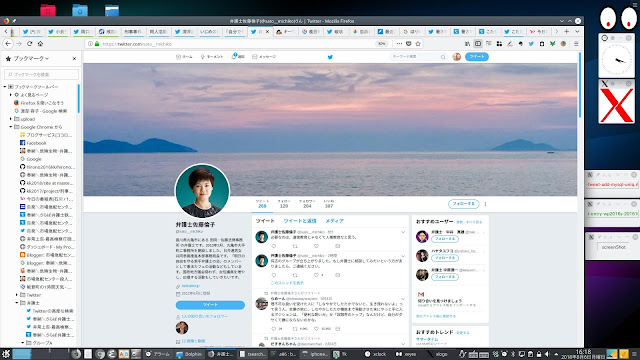The height and width of the screenshot is (360, 640).
Task: Bookmark this page with the star icon
Action: pyautogui.click(x=418, y=44)
